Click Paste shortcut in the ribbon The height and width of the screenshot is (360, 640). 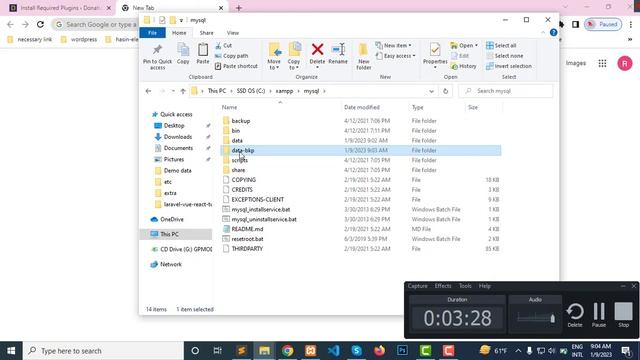236,66
